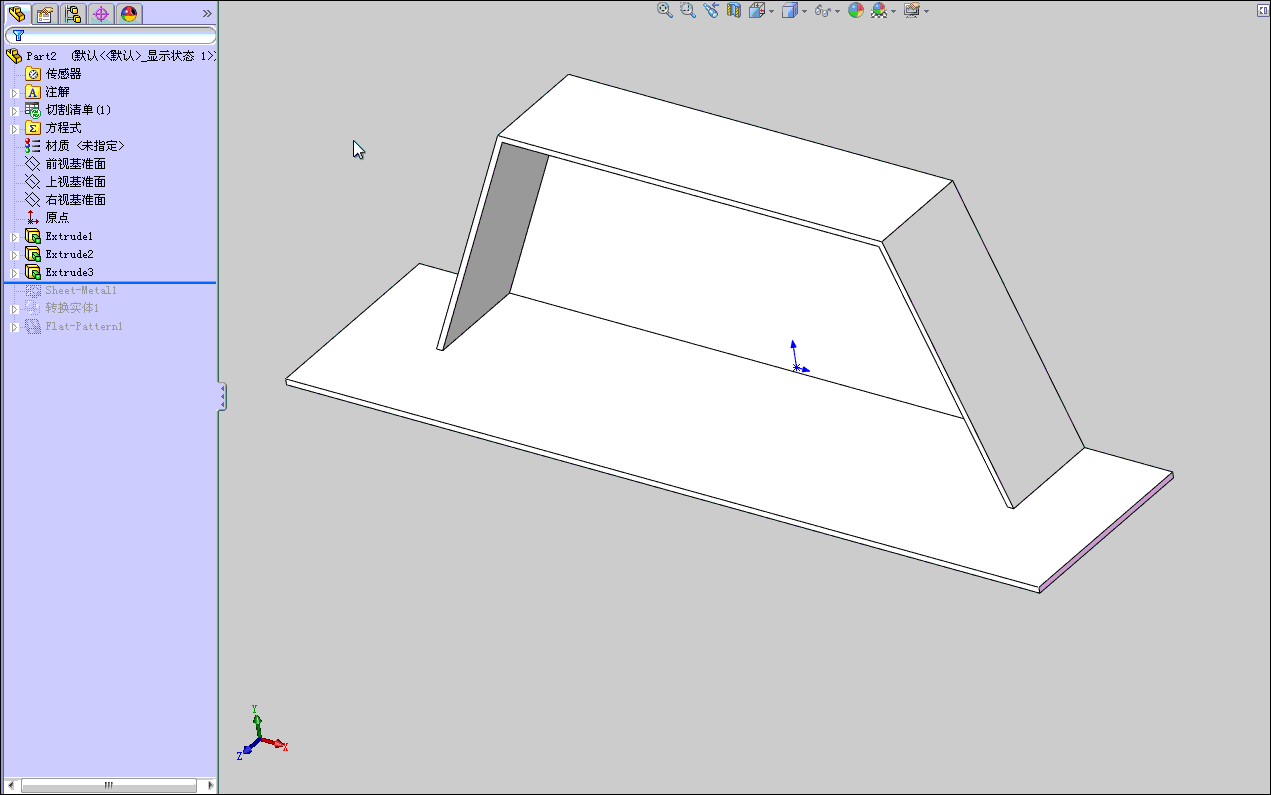
Task: Click the feature tree panel collapse handle
Action: point(223,396)
